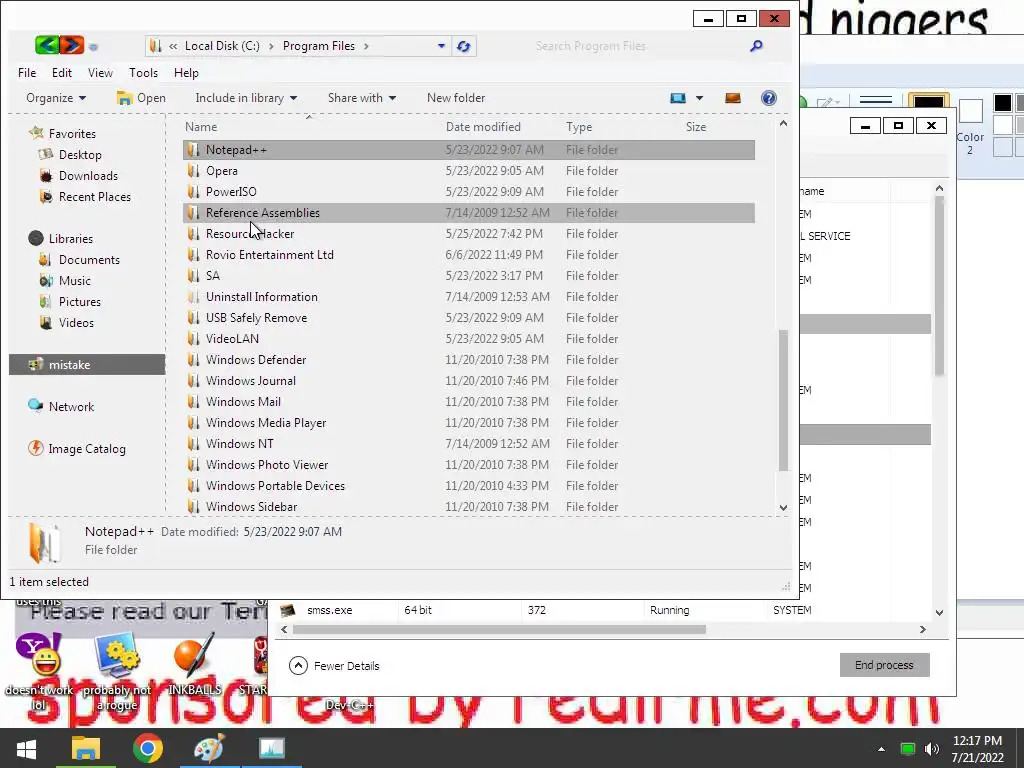Select Pictures under Libraries
This screenshot has width=1024, height=768.
click(71, 301)
